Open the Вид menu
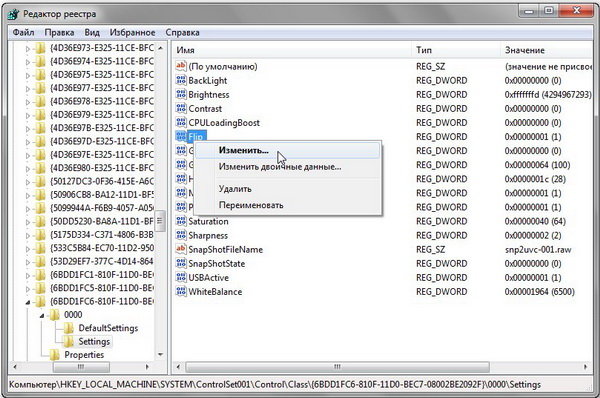 click(92, 33)
